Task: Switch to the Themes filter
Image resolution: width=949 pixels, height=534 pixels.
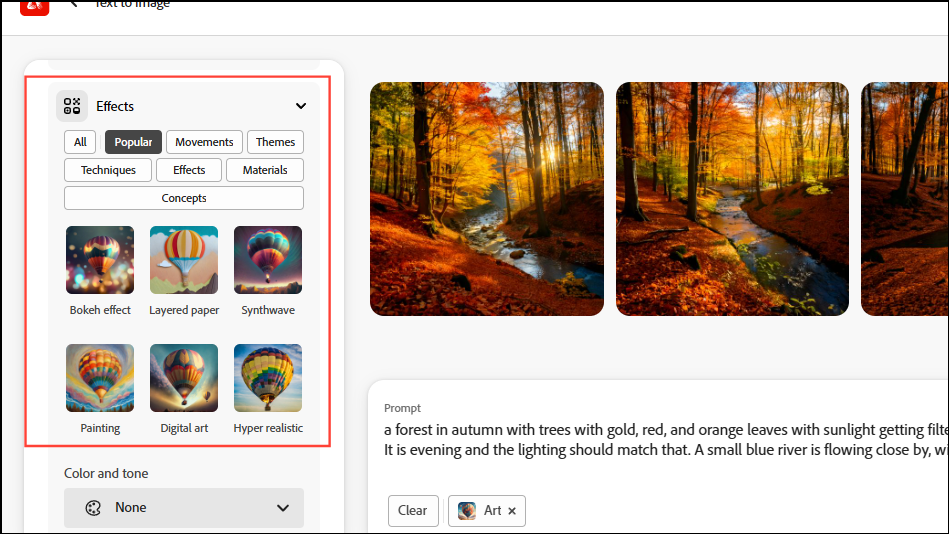Action: [x=275, y=142]
